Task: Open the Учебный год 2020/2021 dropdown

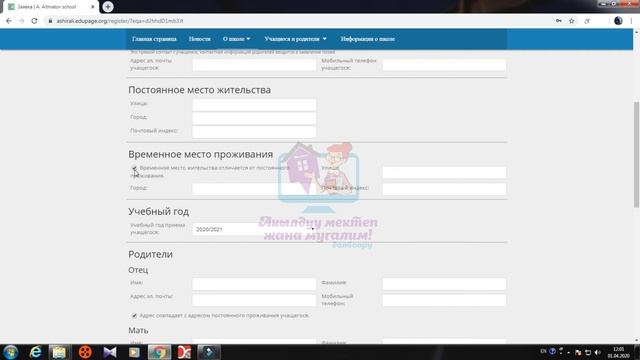Action: pos(254,229)
